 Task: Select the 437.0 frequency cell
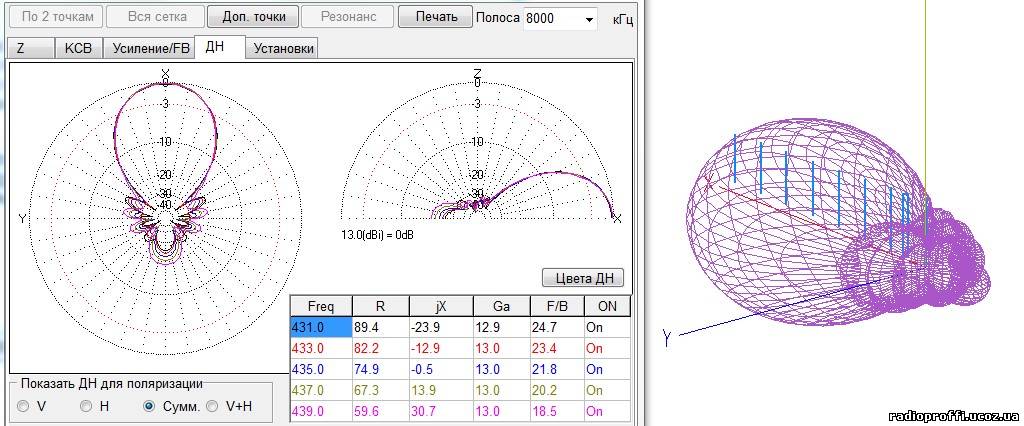tap(321, 390)
